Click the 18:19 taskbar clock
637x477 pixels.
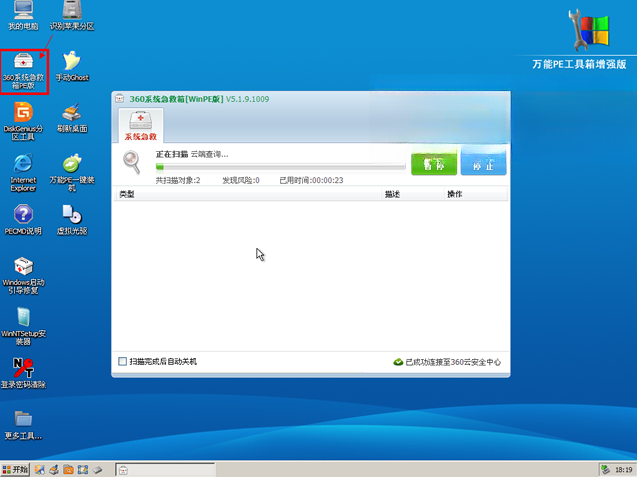(x=624, y=470)
